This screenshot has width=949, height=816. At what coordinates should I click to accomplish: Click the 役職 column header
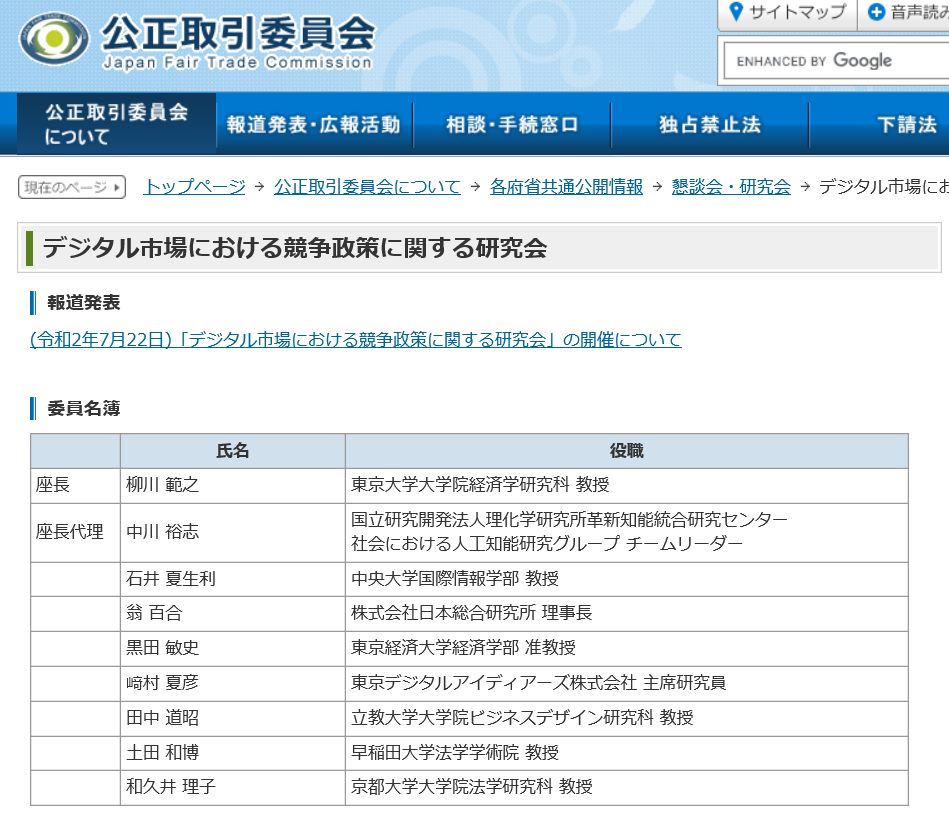click(x=626, y=451)
